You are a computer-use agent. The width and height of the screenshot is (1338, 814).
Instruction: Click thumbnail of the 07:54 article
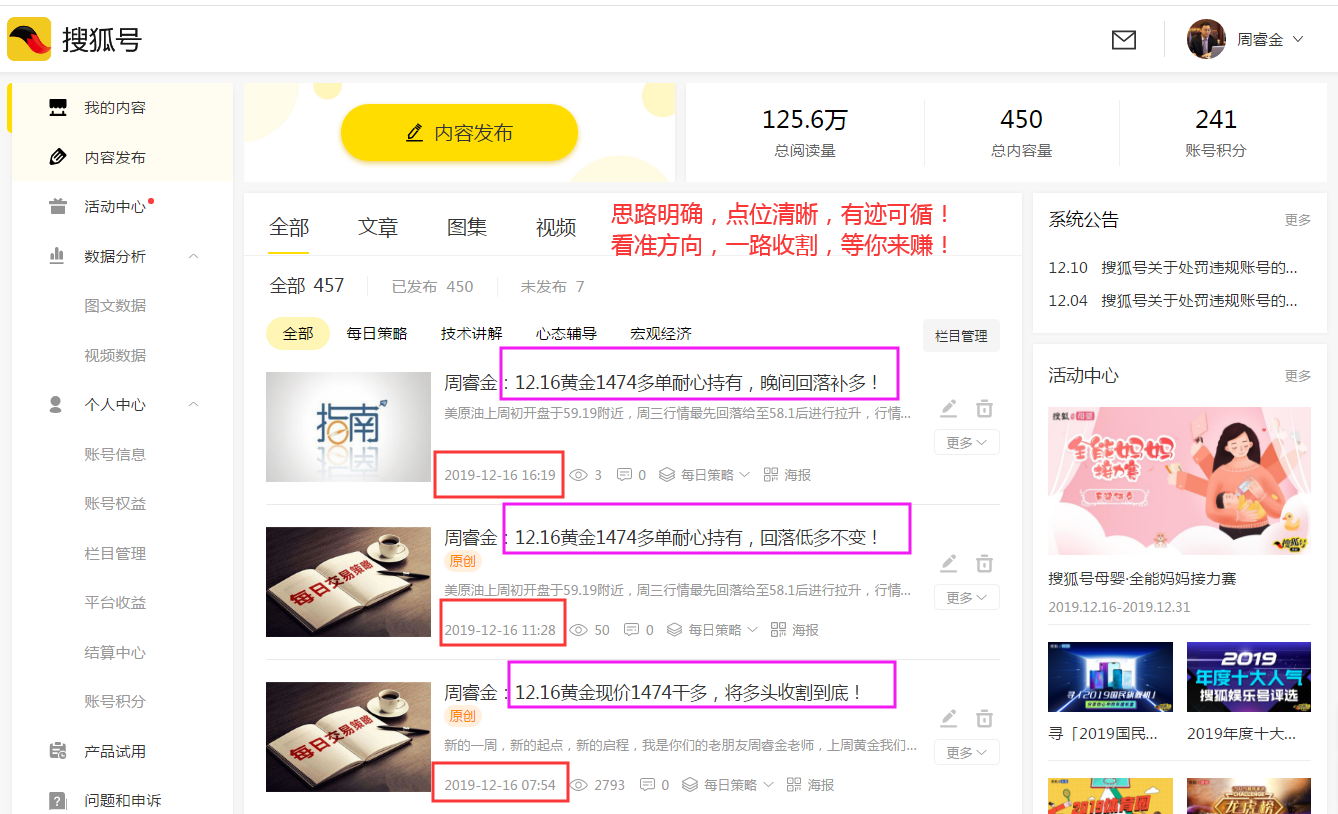(x=348, y=737)
